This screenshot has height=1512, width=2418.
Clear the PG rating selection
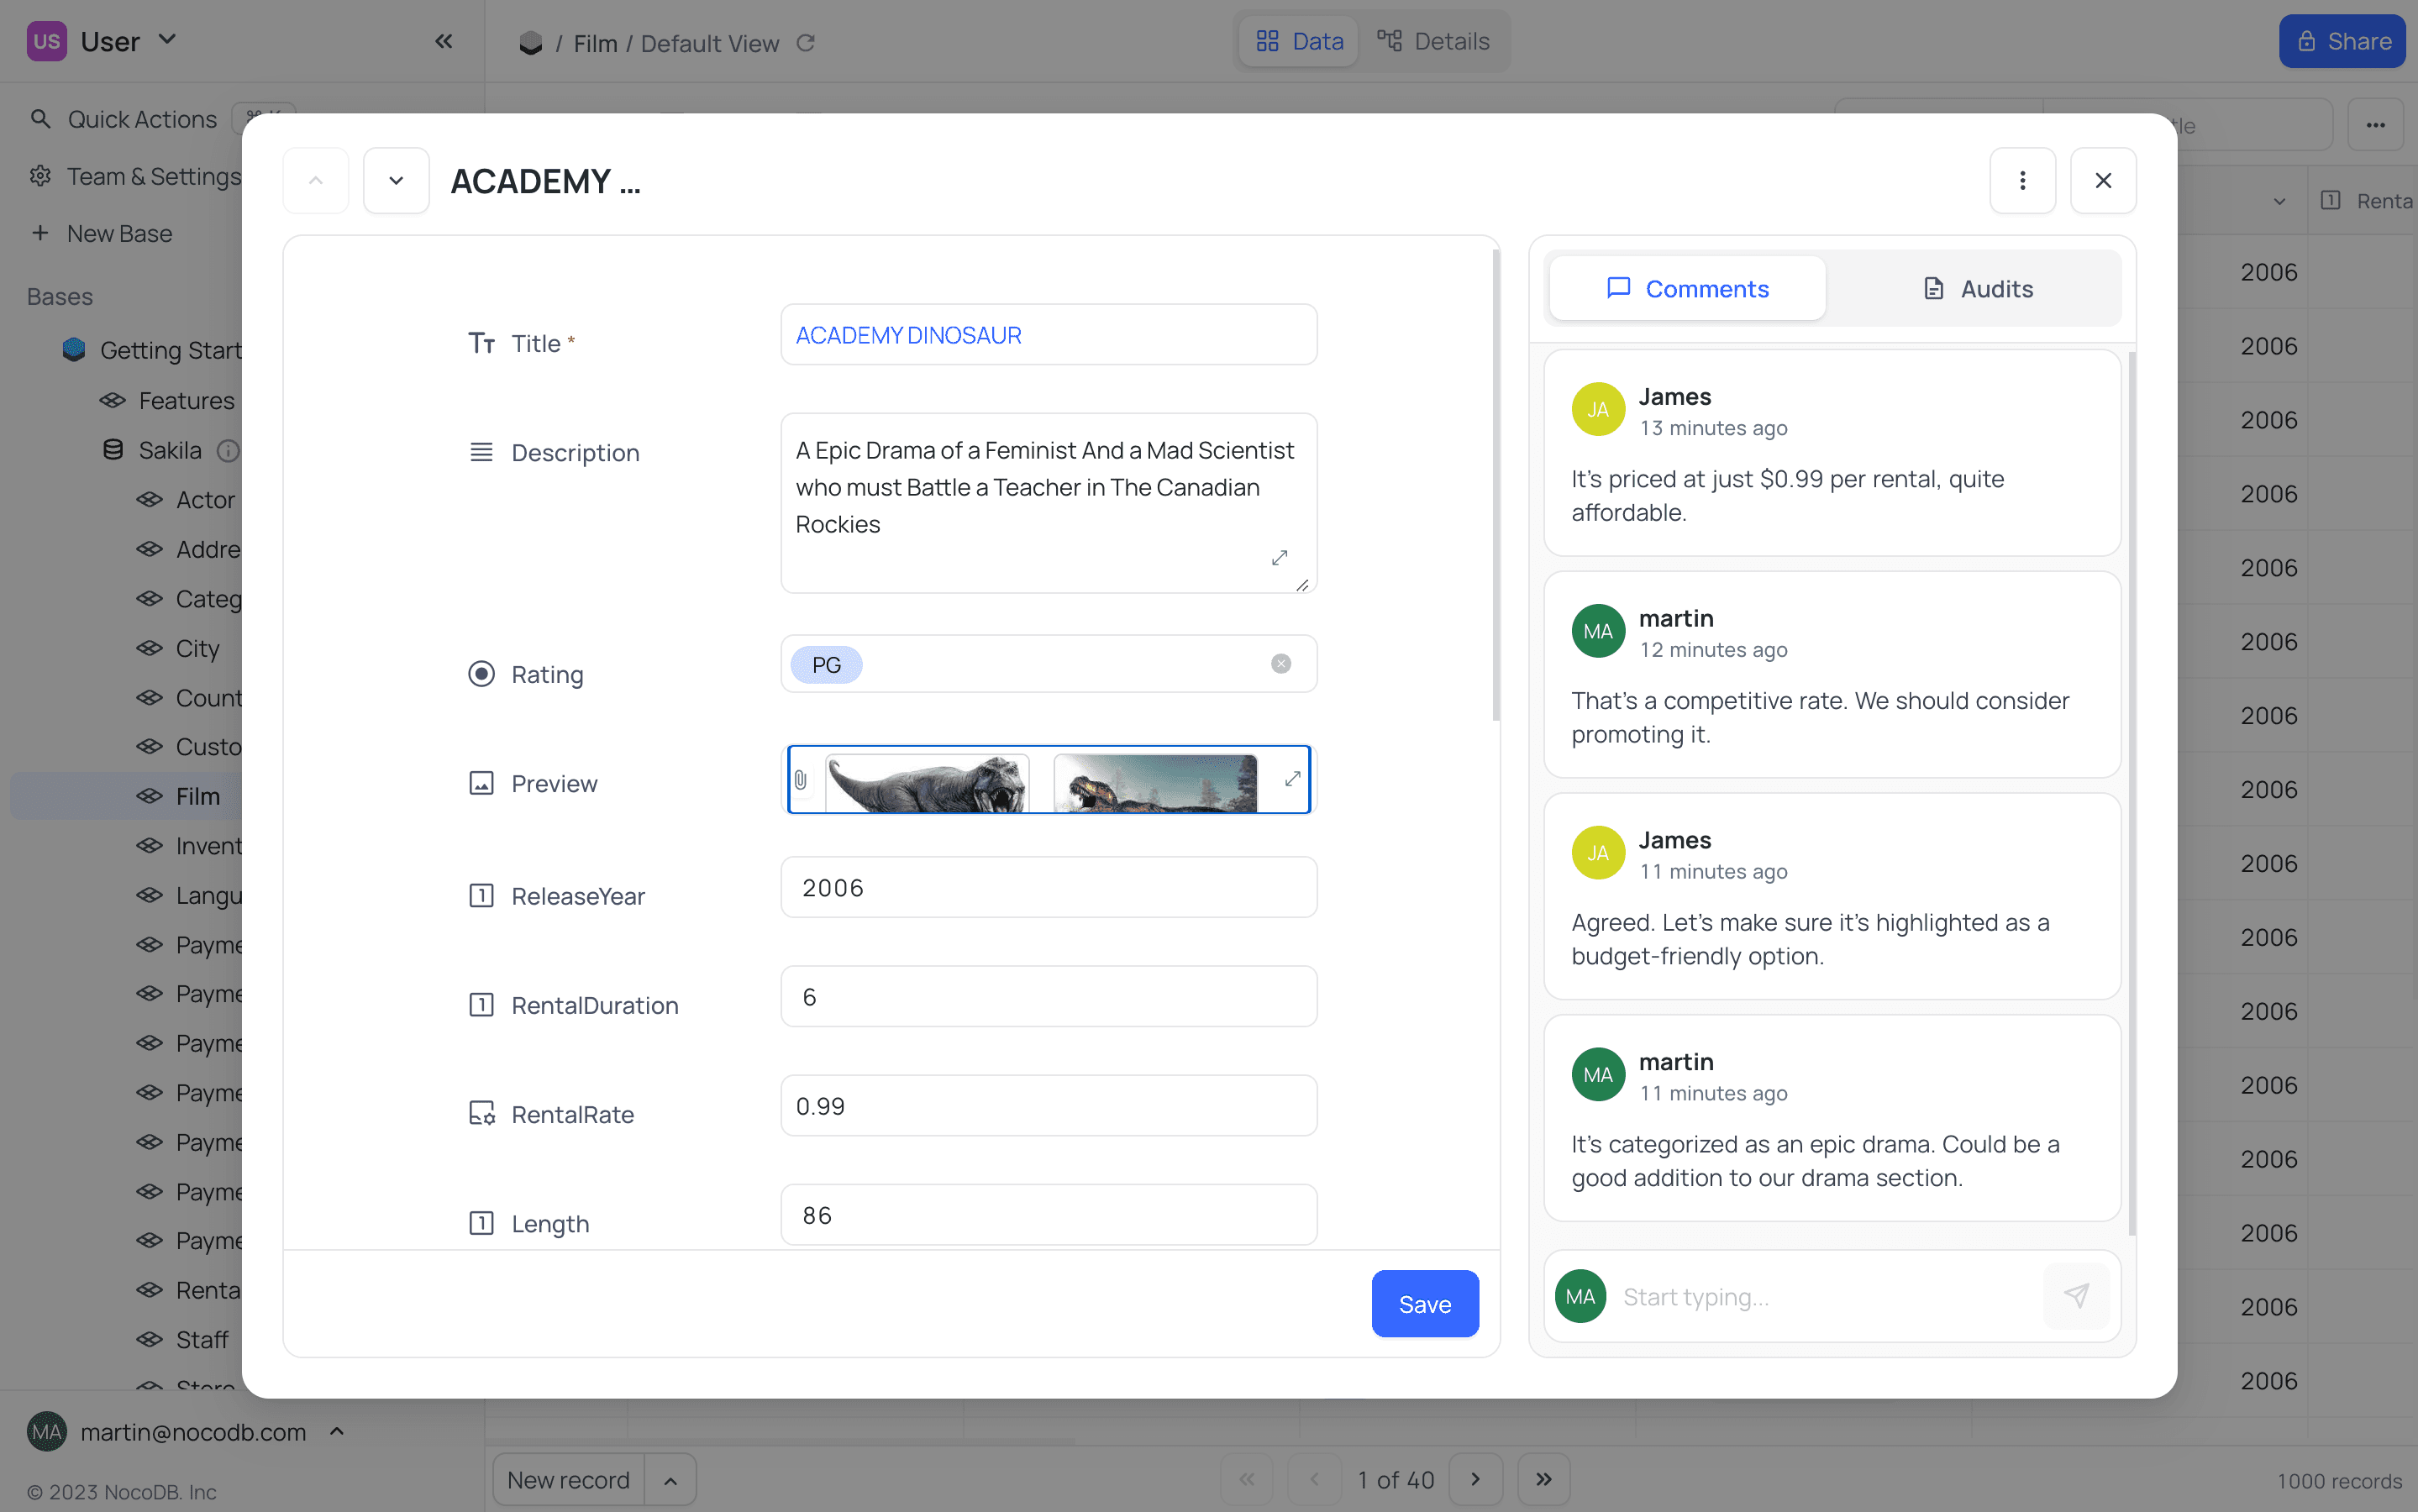coord(1280,664)
